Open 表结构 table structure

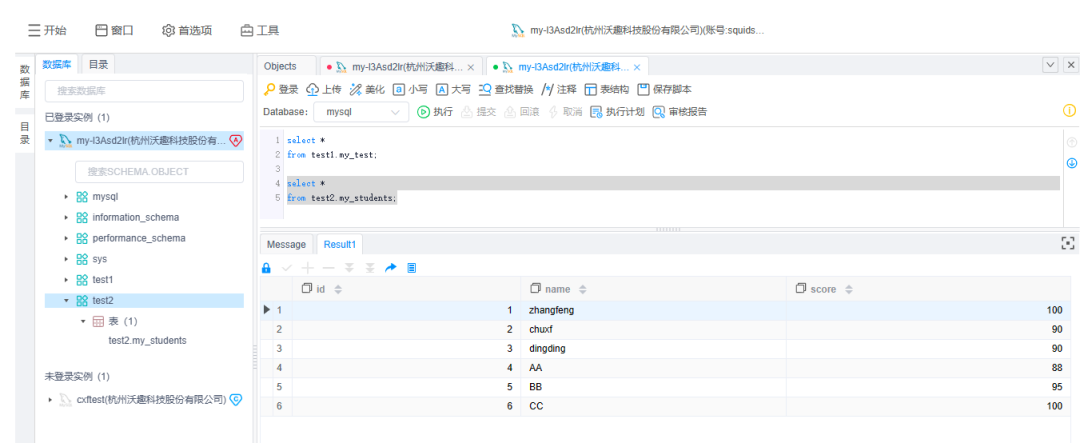[x=606, y=90]
